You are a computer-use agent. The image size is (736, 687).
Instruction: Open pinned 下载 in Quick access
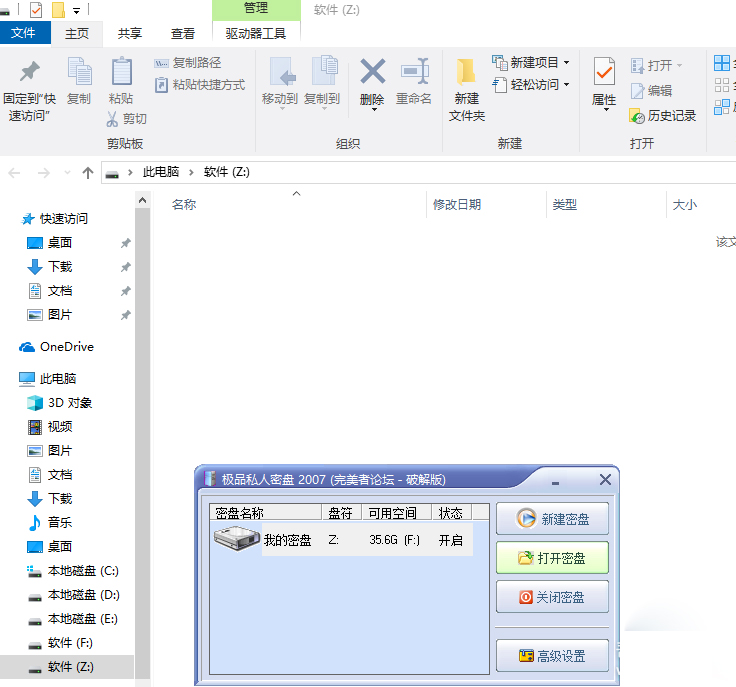tap(60, 267)
